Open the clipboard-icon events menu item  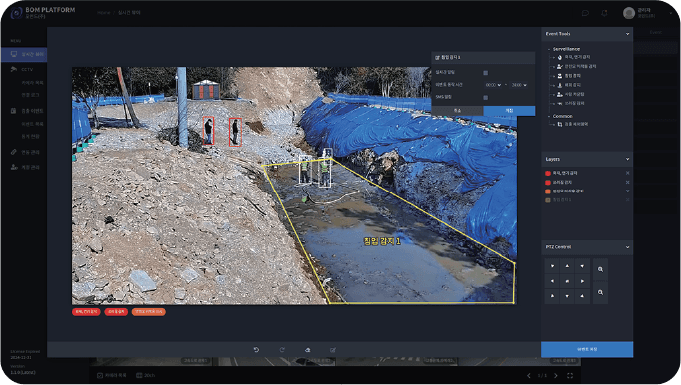[27, 111]
